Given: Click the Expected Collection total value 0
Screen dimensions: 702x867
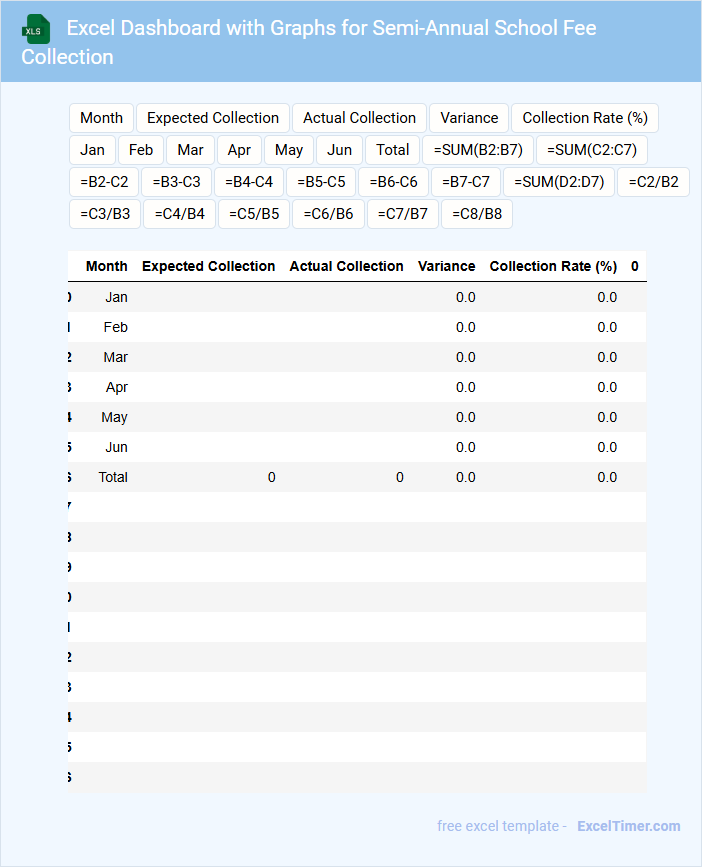Looking at the screenshot, I should [271, 477].
